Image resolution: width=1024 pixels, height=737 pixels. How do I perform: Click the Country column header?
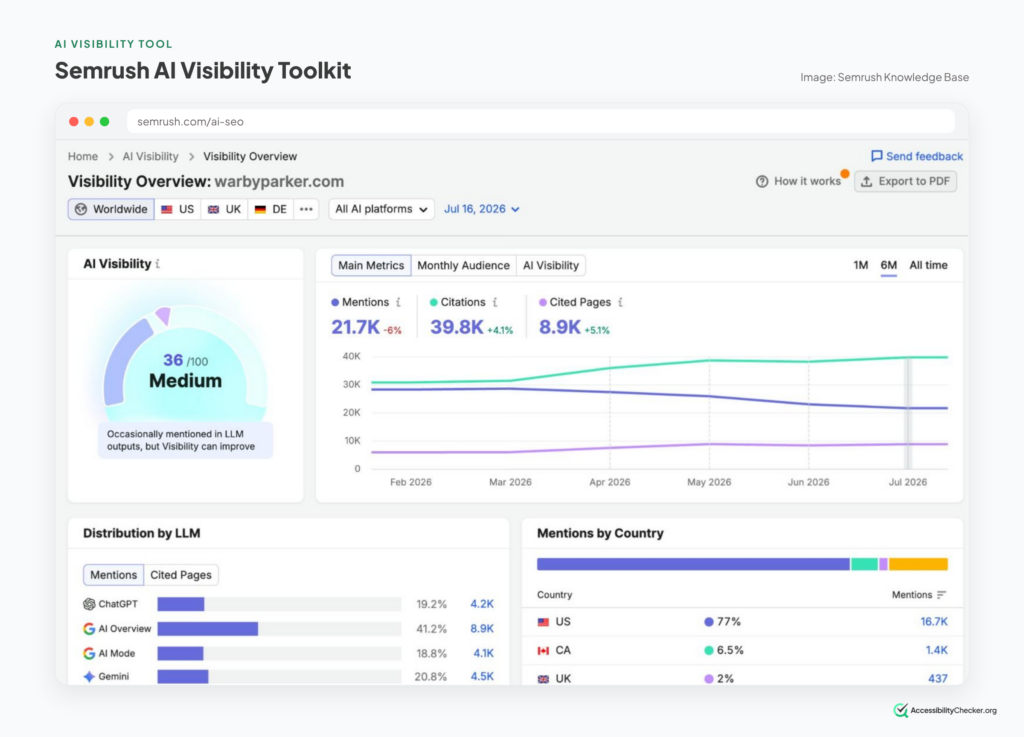[x=554, y=595]
